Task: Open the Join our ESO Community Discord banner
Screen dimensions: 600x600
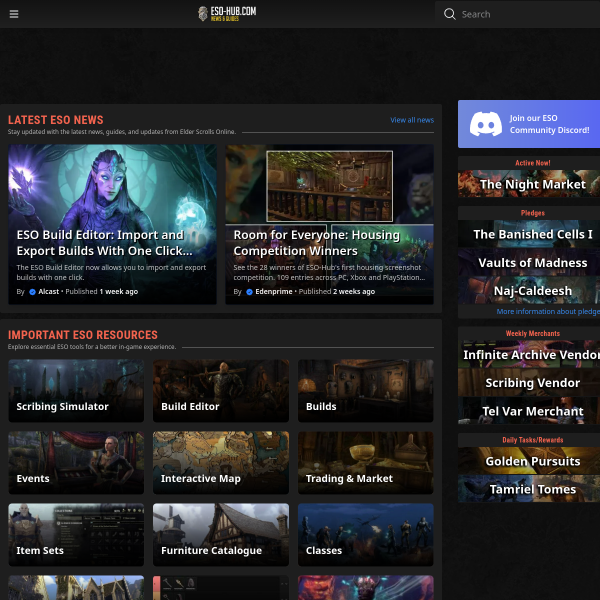Action: pos(529,124)
